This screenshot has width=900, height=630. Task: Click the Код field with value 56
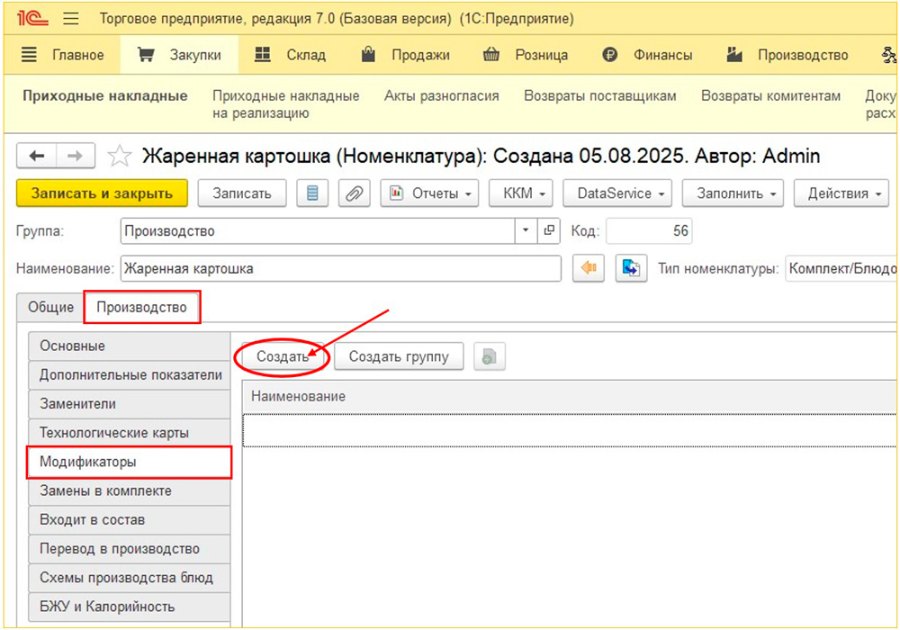[x=649, y=231]
